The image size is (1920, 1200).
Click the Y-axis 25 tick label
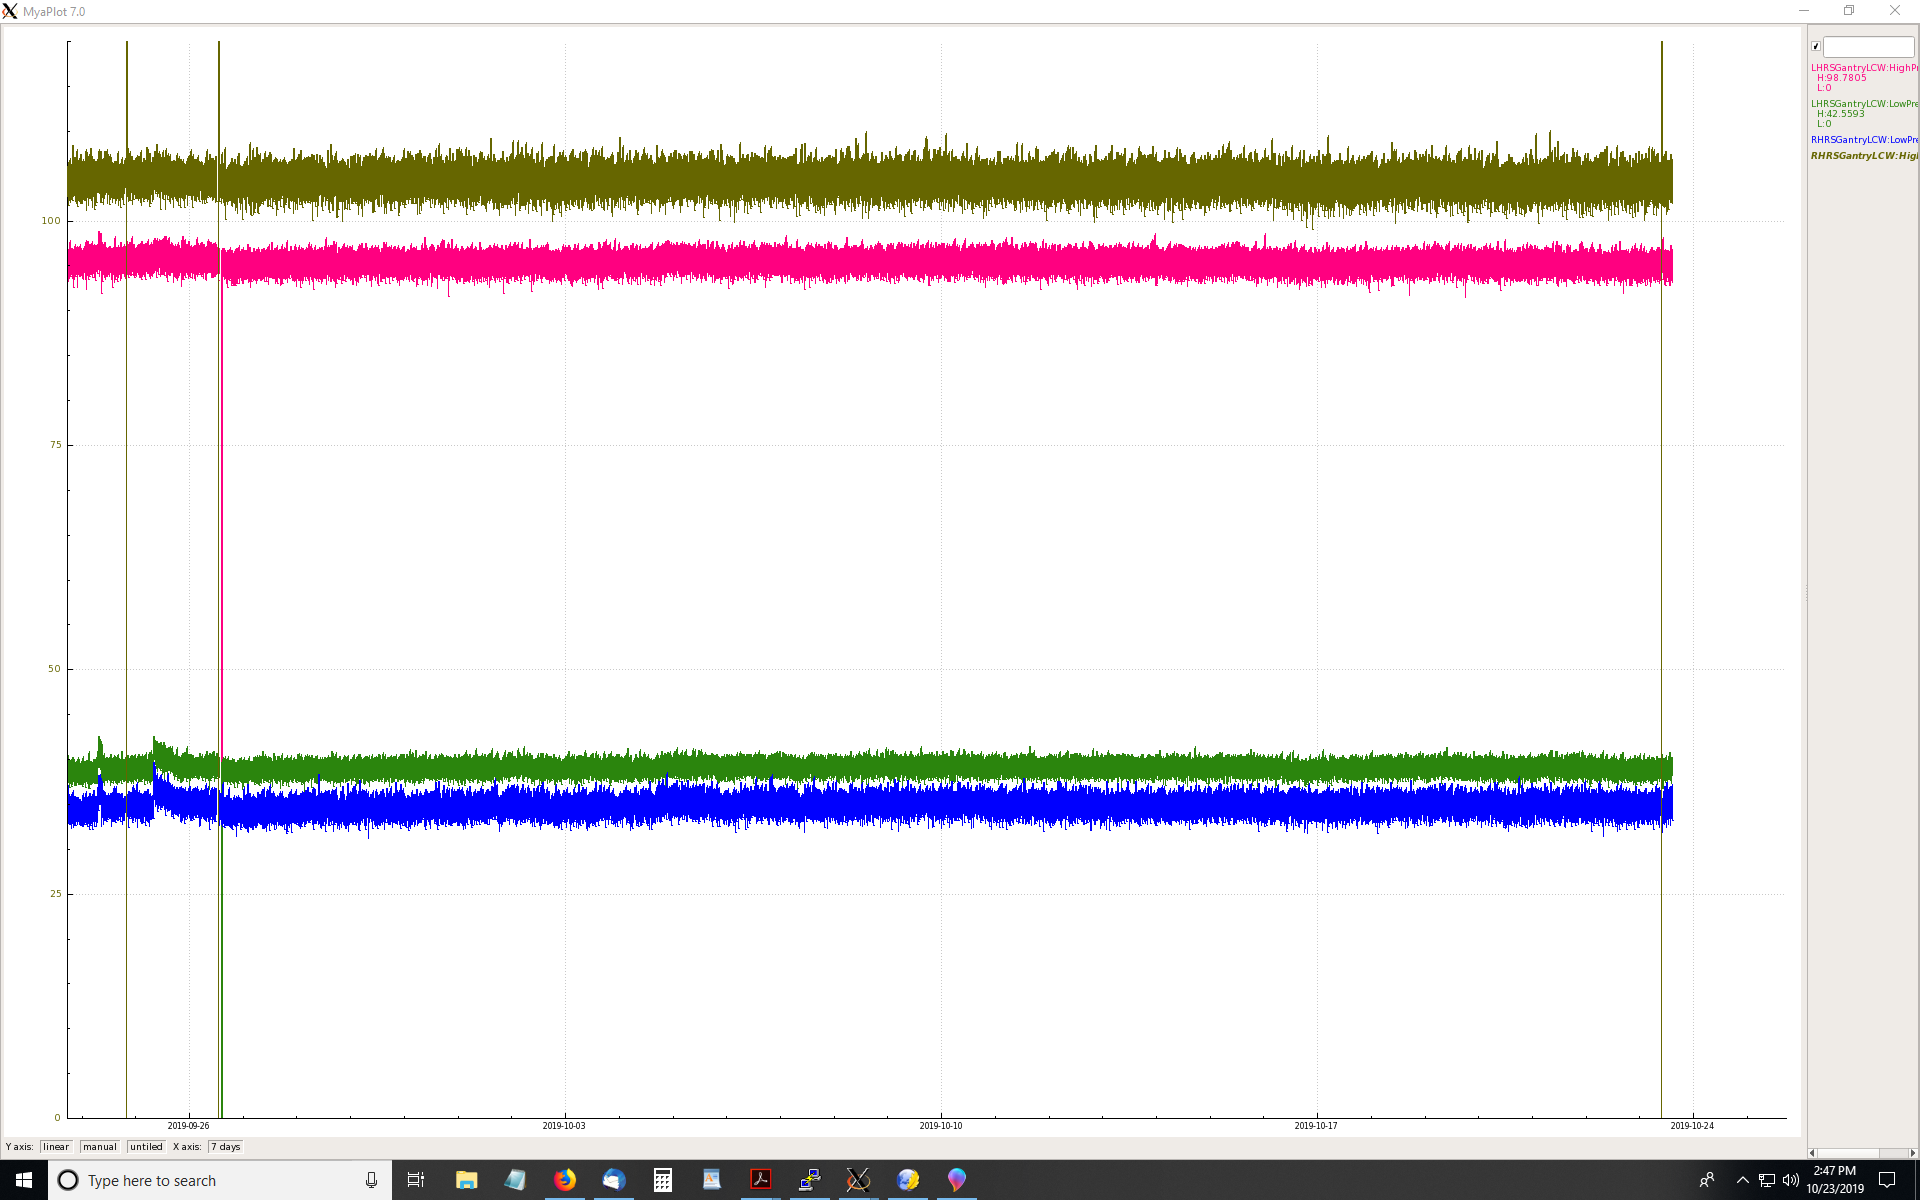coord(56,894)
